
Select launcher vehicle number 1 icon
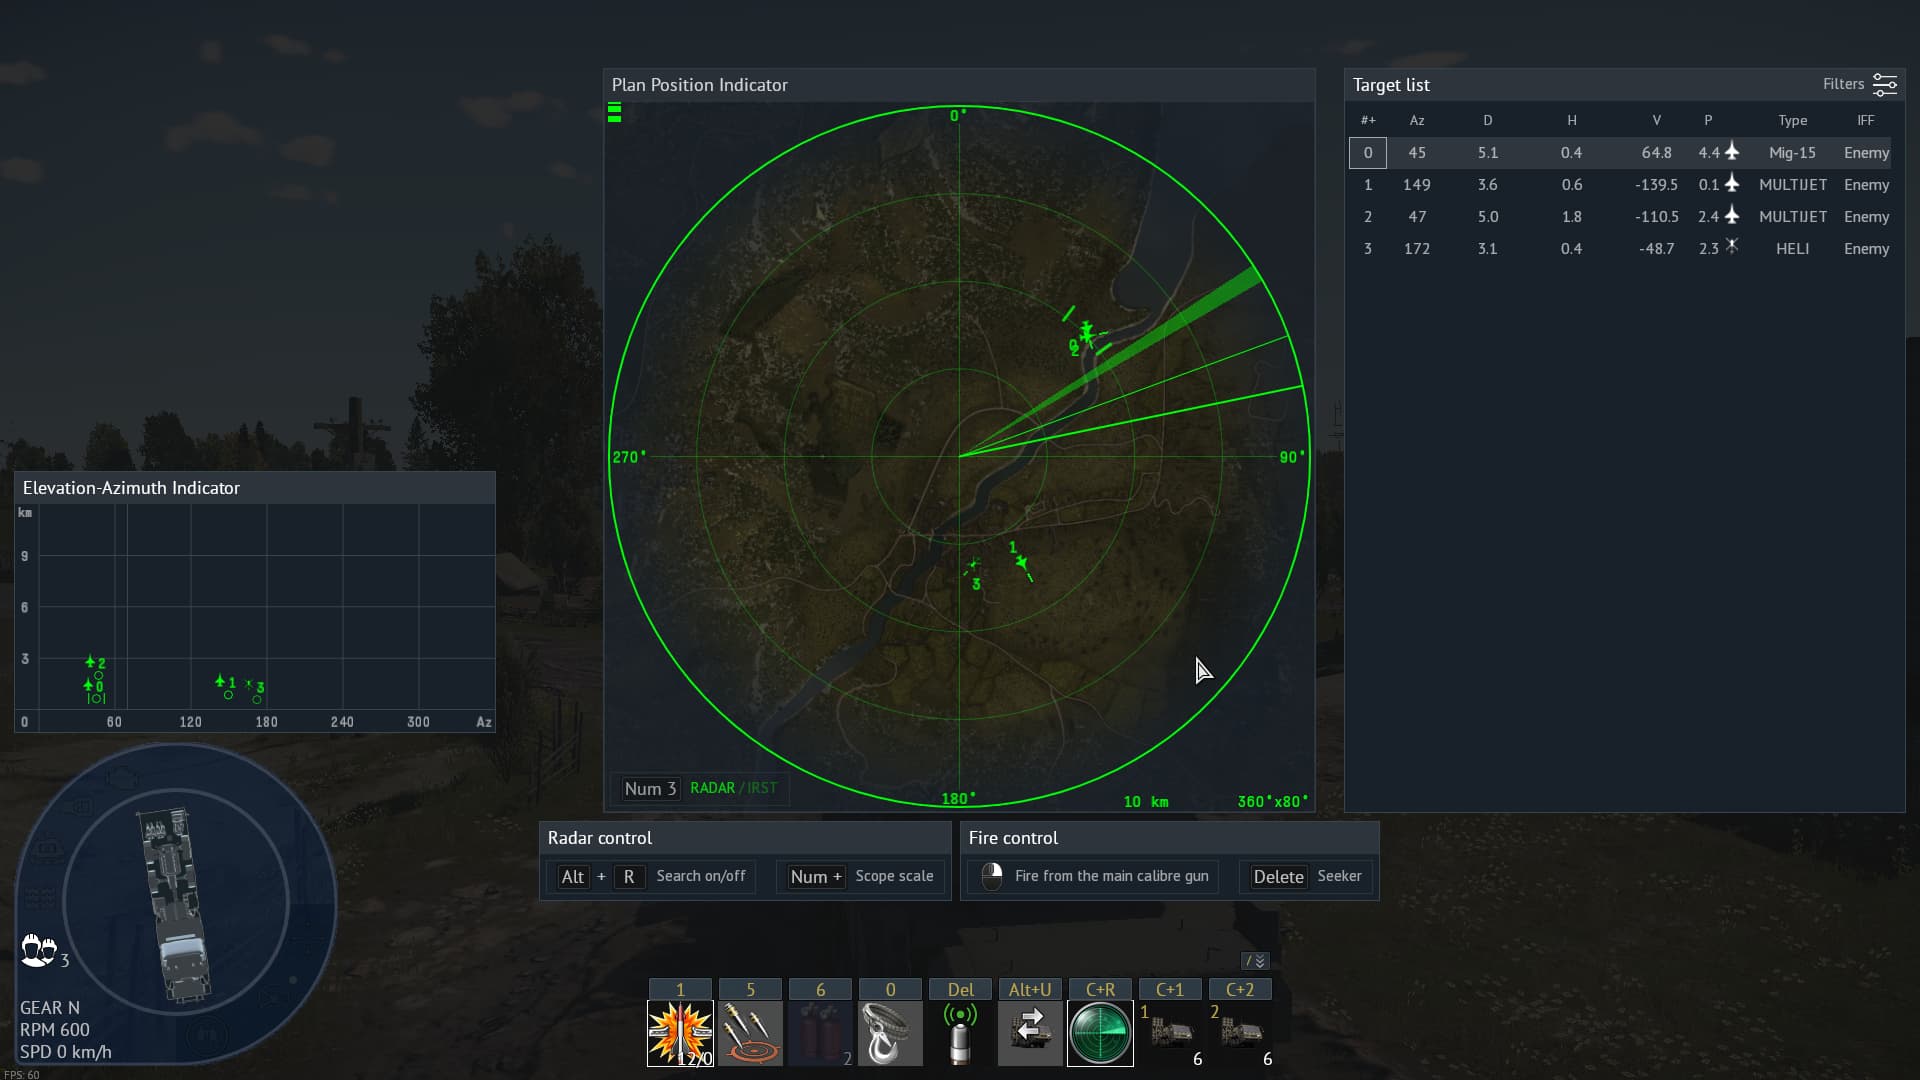1170,1033
